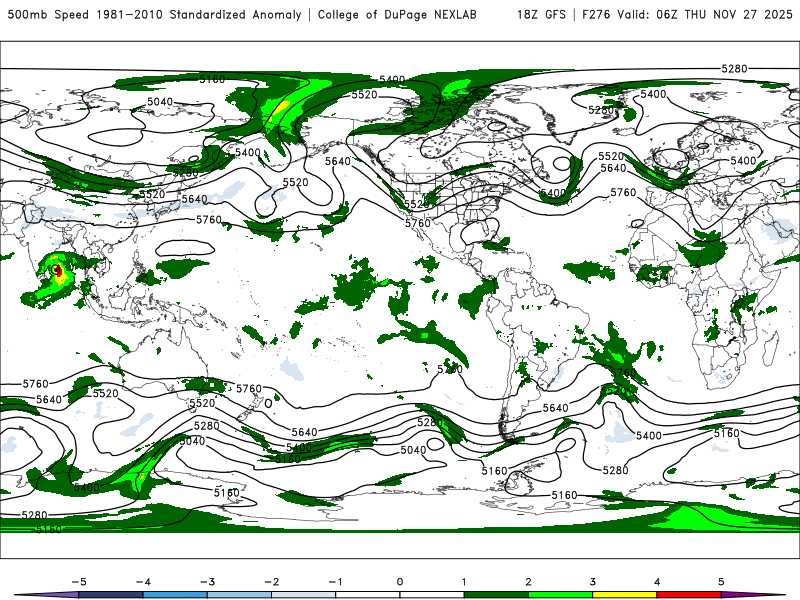
Task: Click the '5520' label in the central North Pacific
Action: click(x=295, y=182)
